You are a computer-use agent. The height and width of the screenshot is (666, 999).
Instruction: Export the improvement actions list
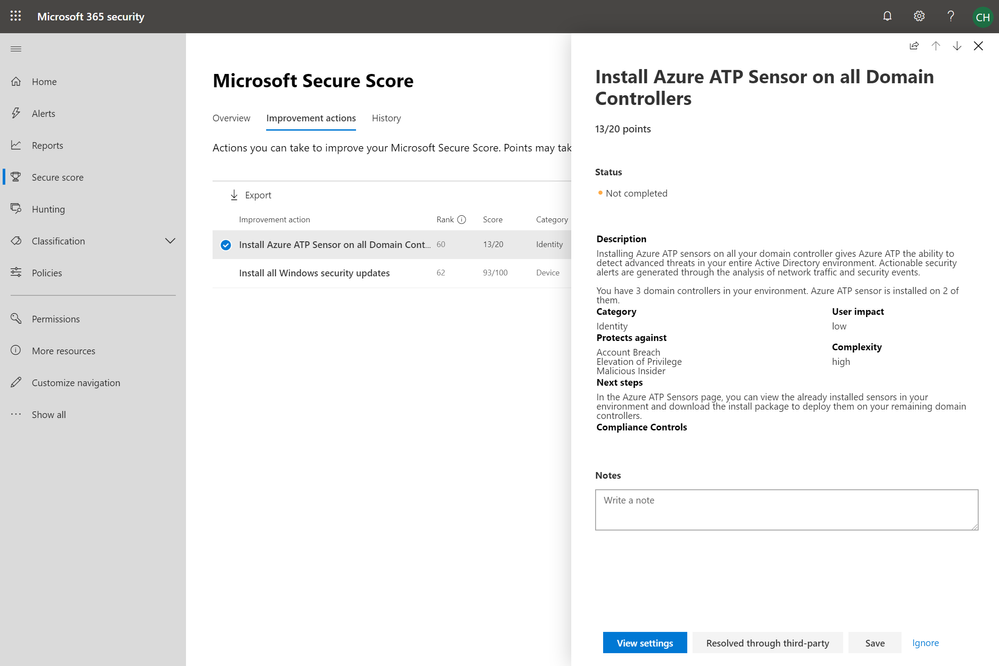pyautogui.click(x=250, y=195)
